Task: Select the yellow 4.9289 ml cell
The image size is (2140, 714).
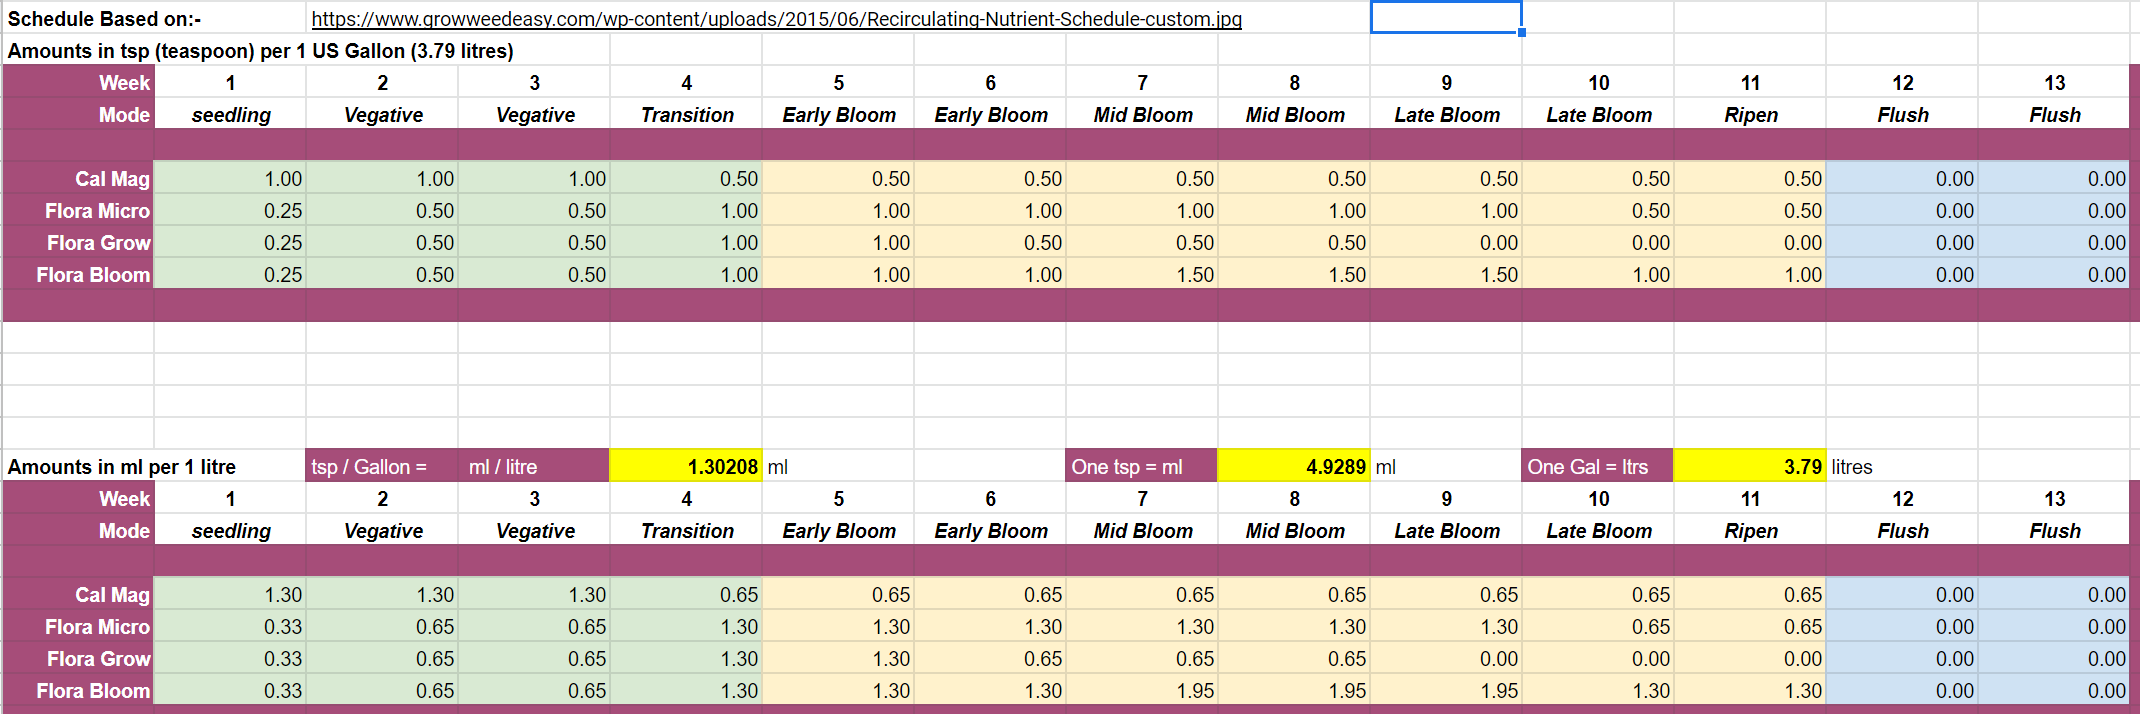Action: click(1293, 467)
